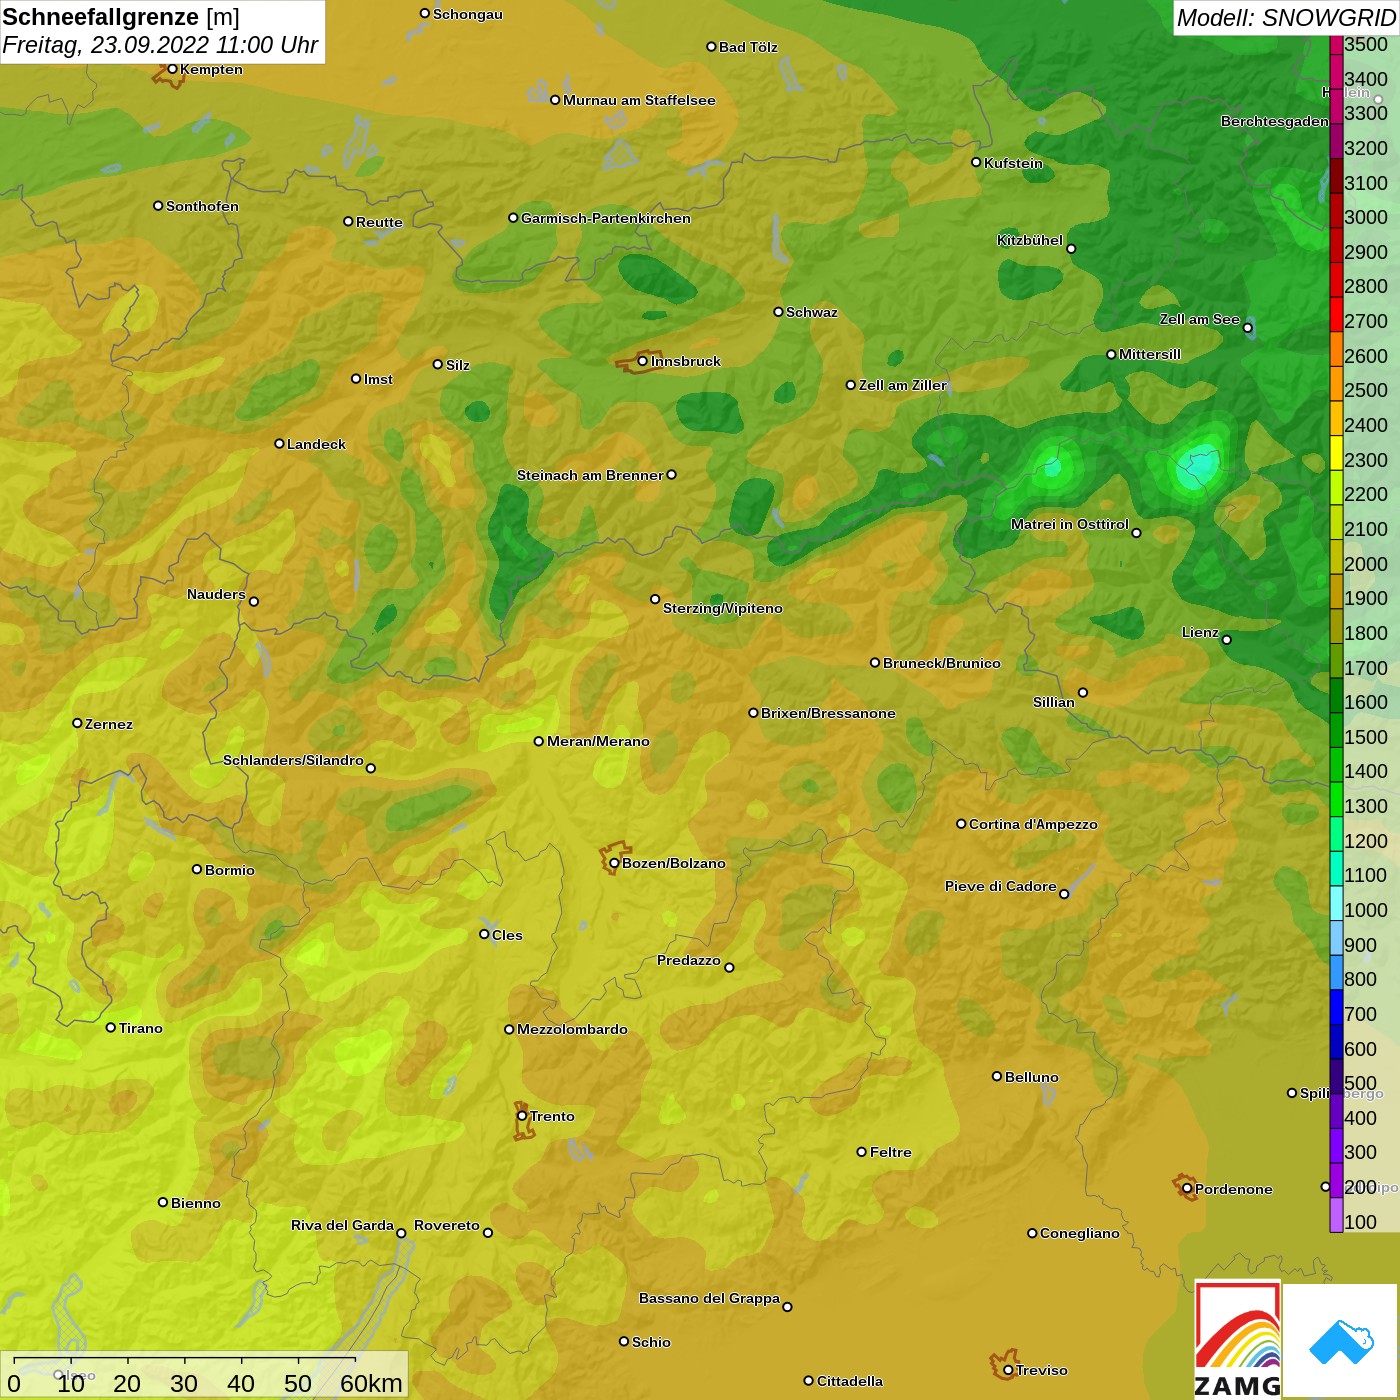
Task: Click the Zell am See label
Action: tap(1199, 319)
